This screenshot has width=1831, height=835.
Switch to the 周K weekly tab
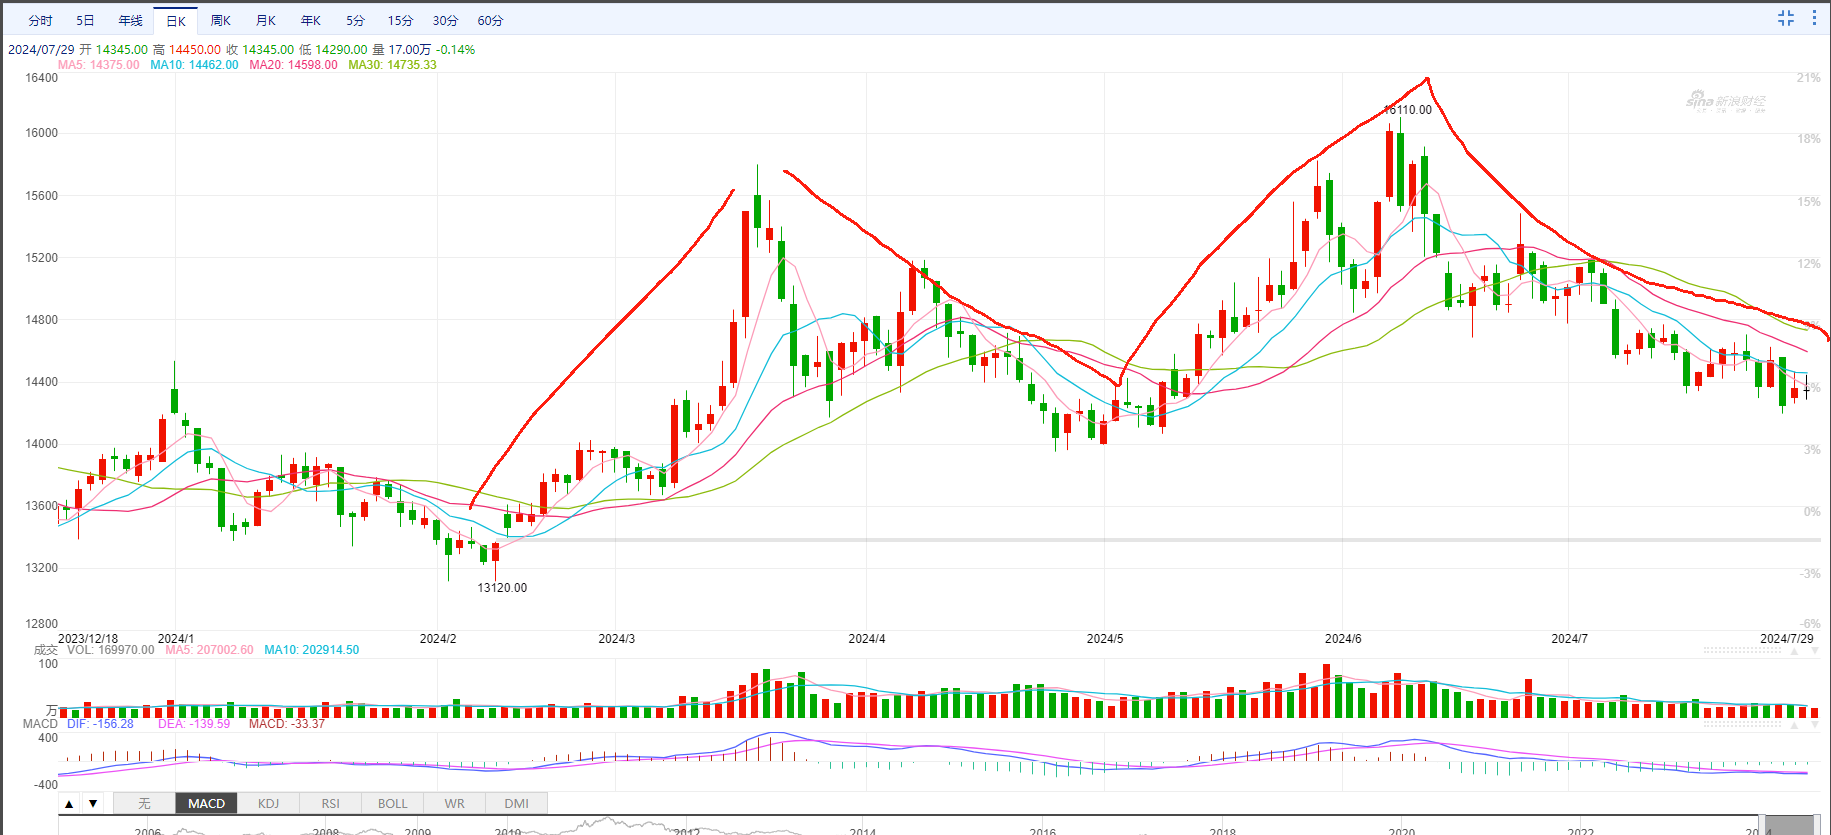(221, 21)
